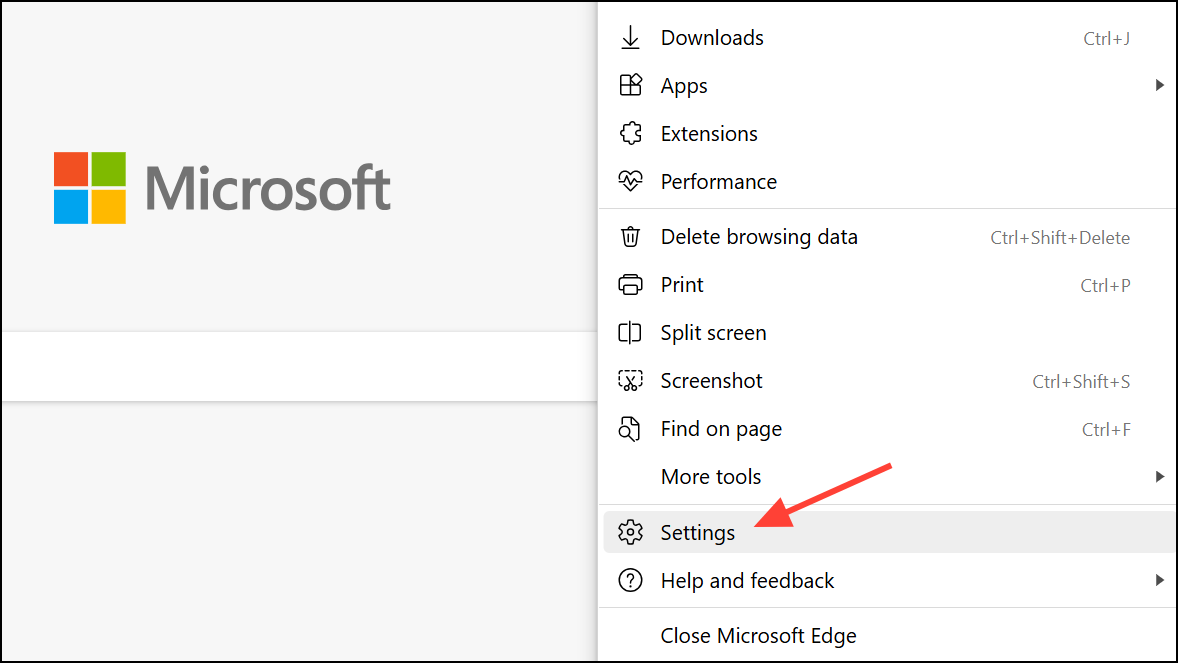Open the Downloads list
The height and width of the screenshot is (663, 1178).
coord(711,37)
